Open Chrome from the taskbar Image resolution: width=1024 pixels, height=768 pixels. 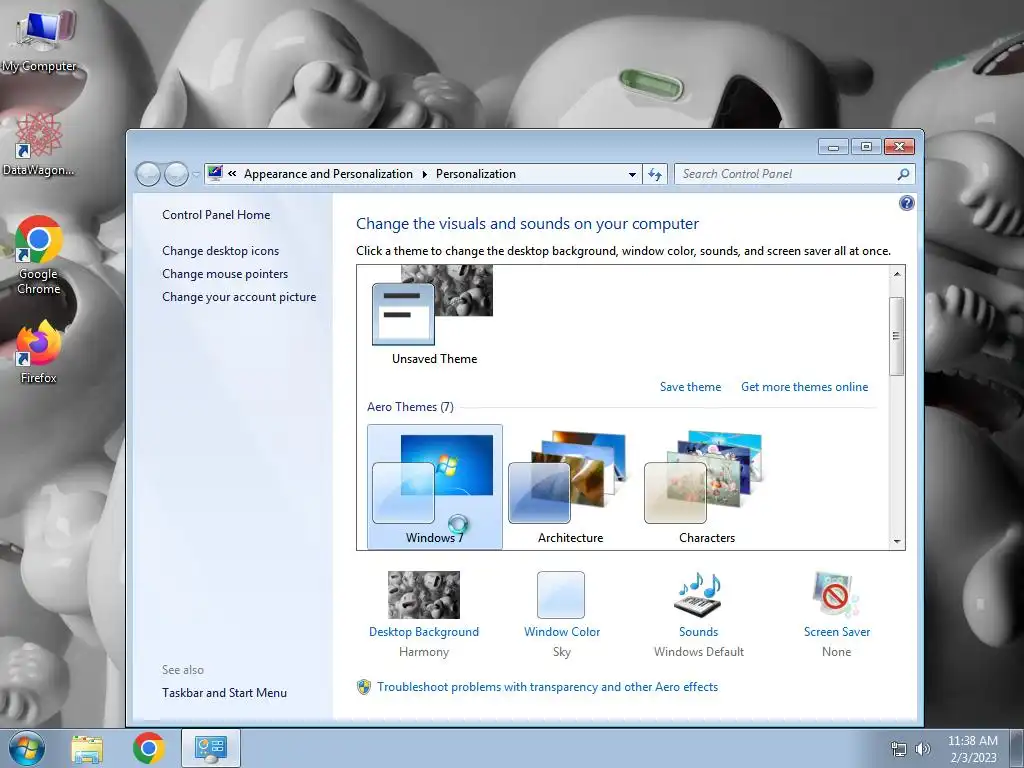(149, 748)
